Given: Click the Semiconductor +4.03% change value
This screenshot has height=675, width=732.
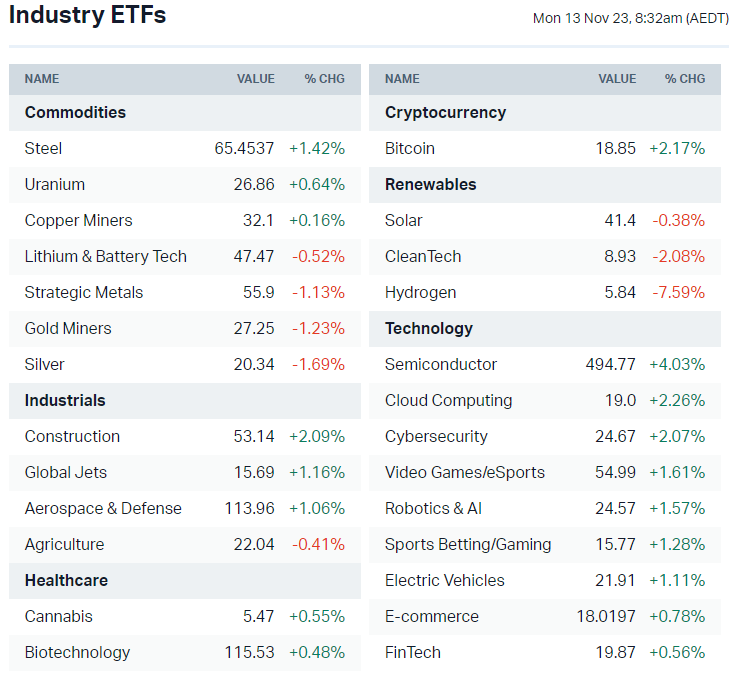Looking at the screenshot, I should 677,364.
